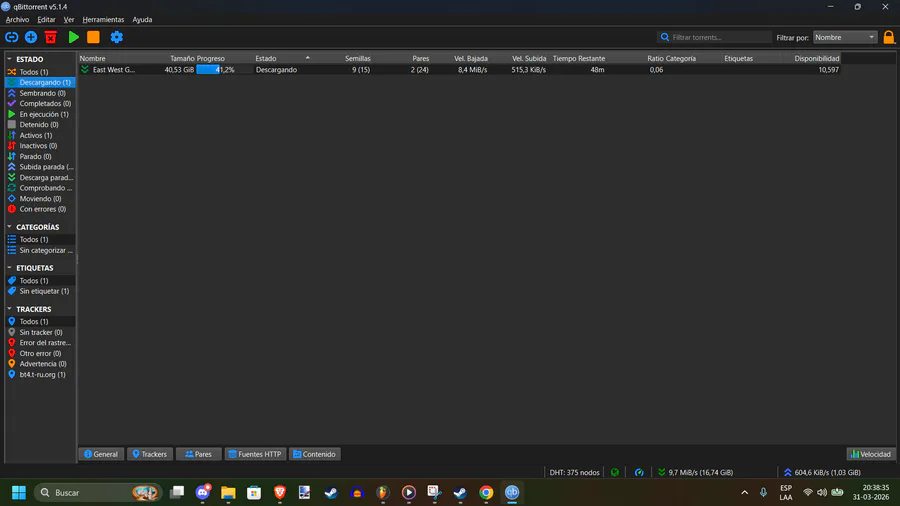
Task: Collapse the CATEGORÍAS section
Action: tap(9, 227)
